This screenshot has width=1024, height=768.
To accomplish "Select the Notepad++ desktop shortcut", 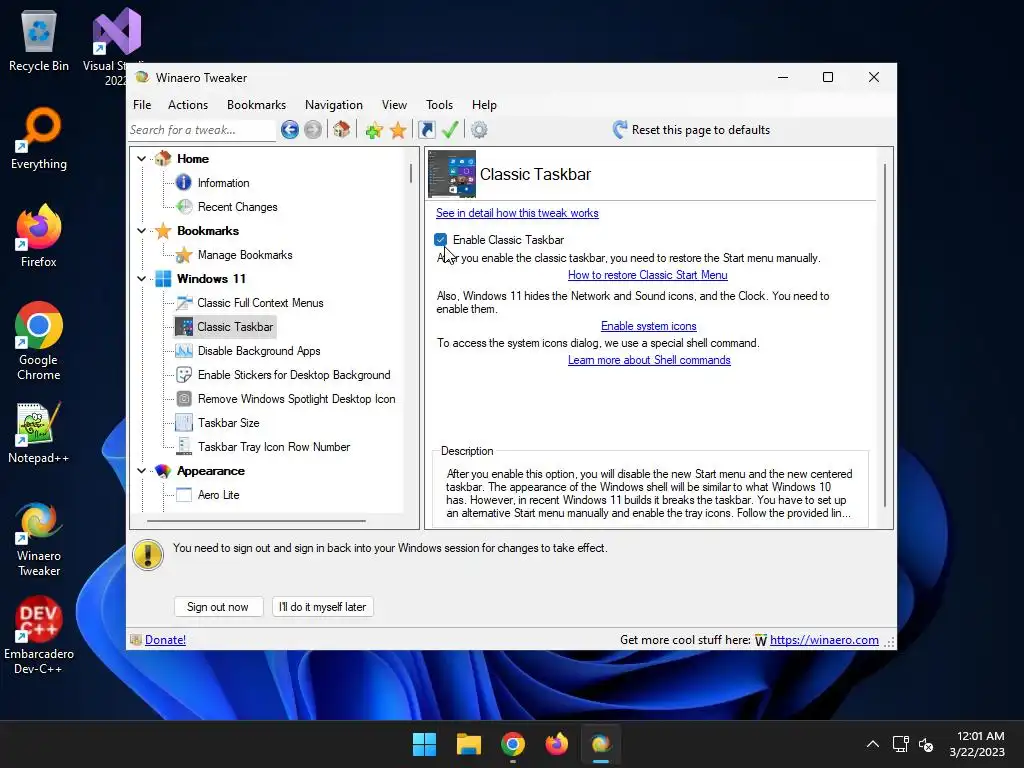I will click(x=39, y=432).
